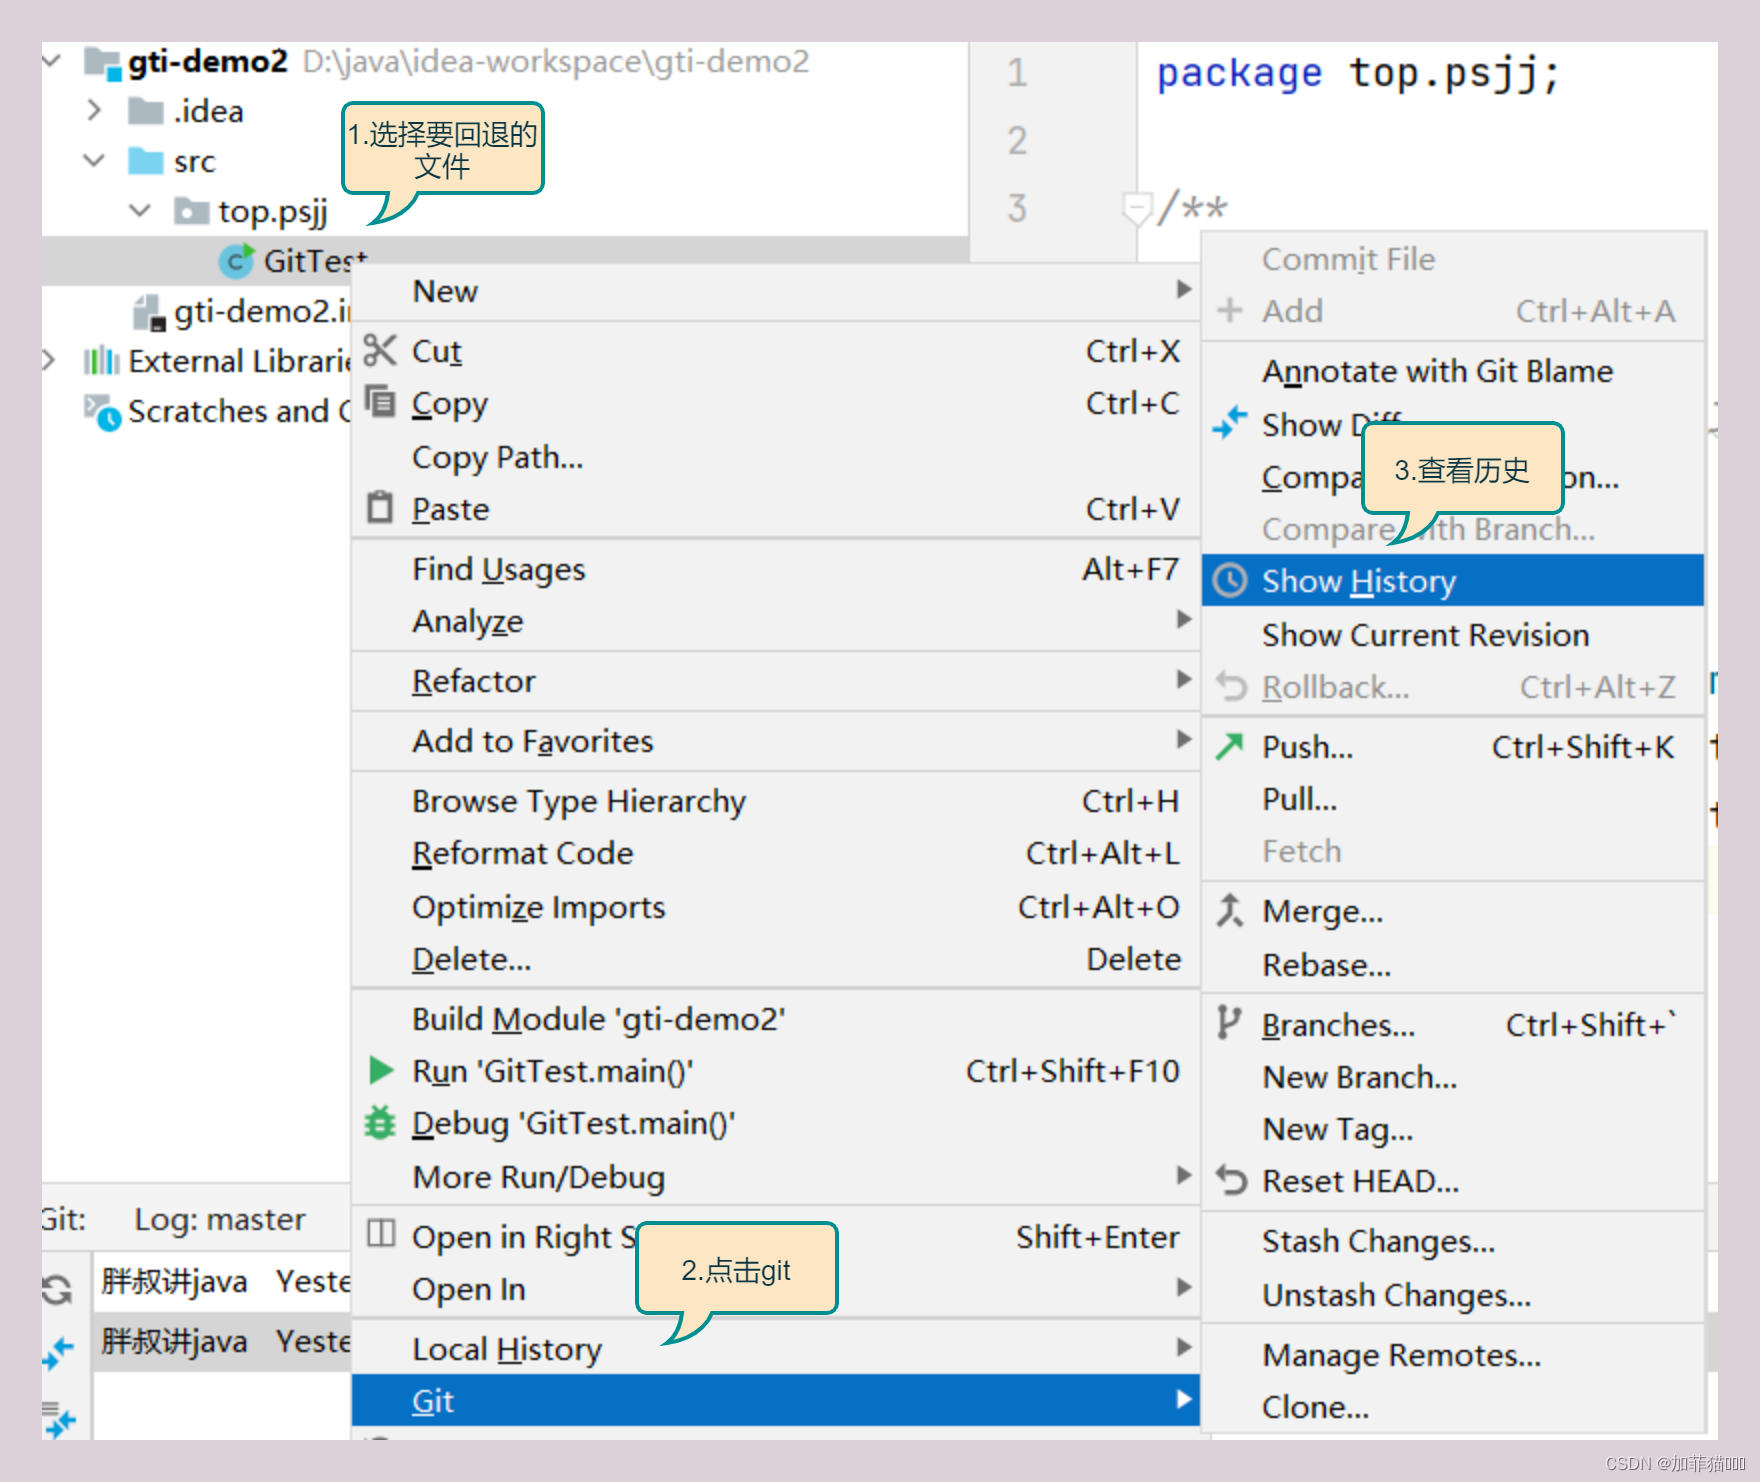The height and width of the screenshot is (1482, 1760).
Task: Choose Build Module 'gti-demo2'
Action: [775, 1019]
